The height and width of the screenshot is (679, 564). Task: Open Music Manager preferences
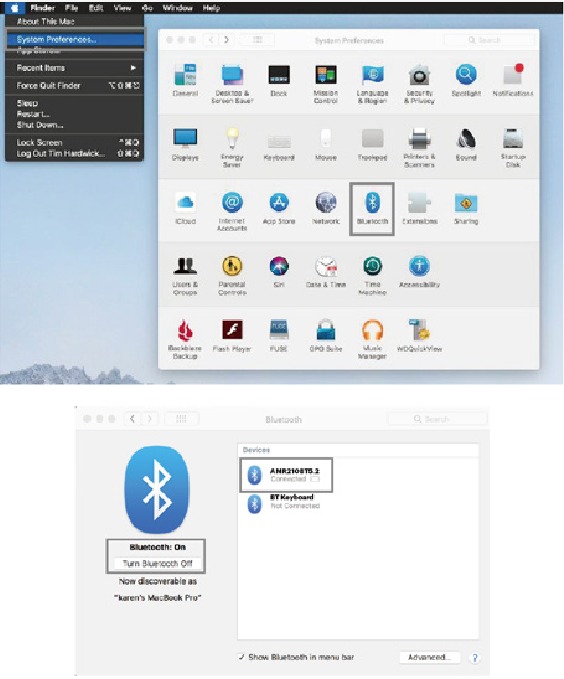click(x=373, y=340)
